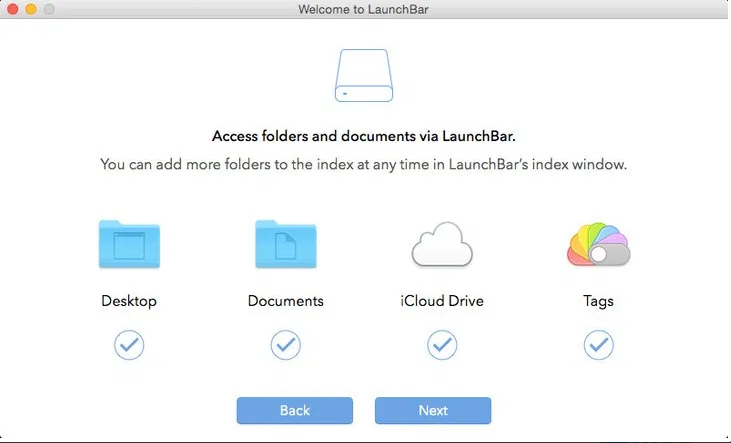Click the colorful Tags icon
The width and height of the screenshot is (731, 443).
[x=598, y=245]
